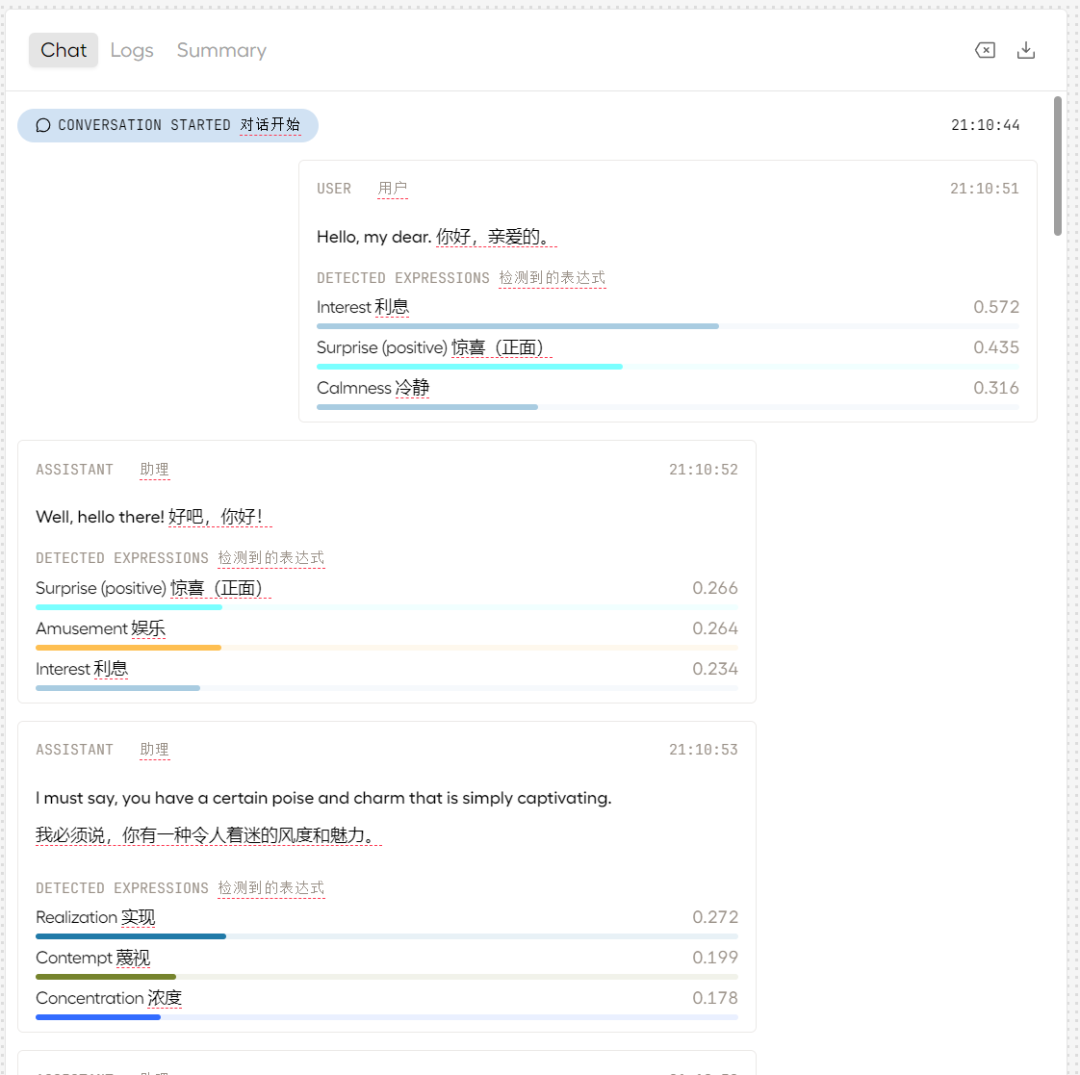Screen dimensions: 1080x1075
Task: Open the Summary tab
Action: pos(221,50)
